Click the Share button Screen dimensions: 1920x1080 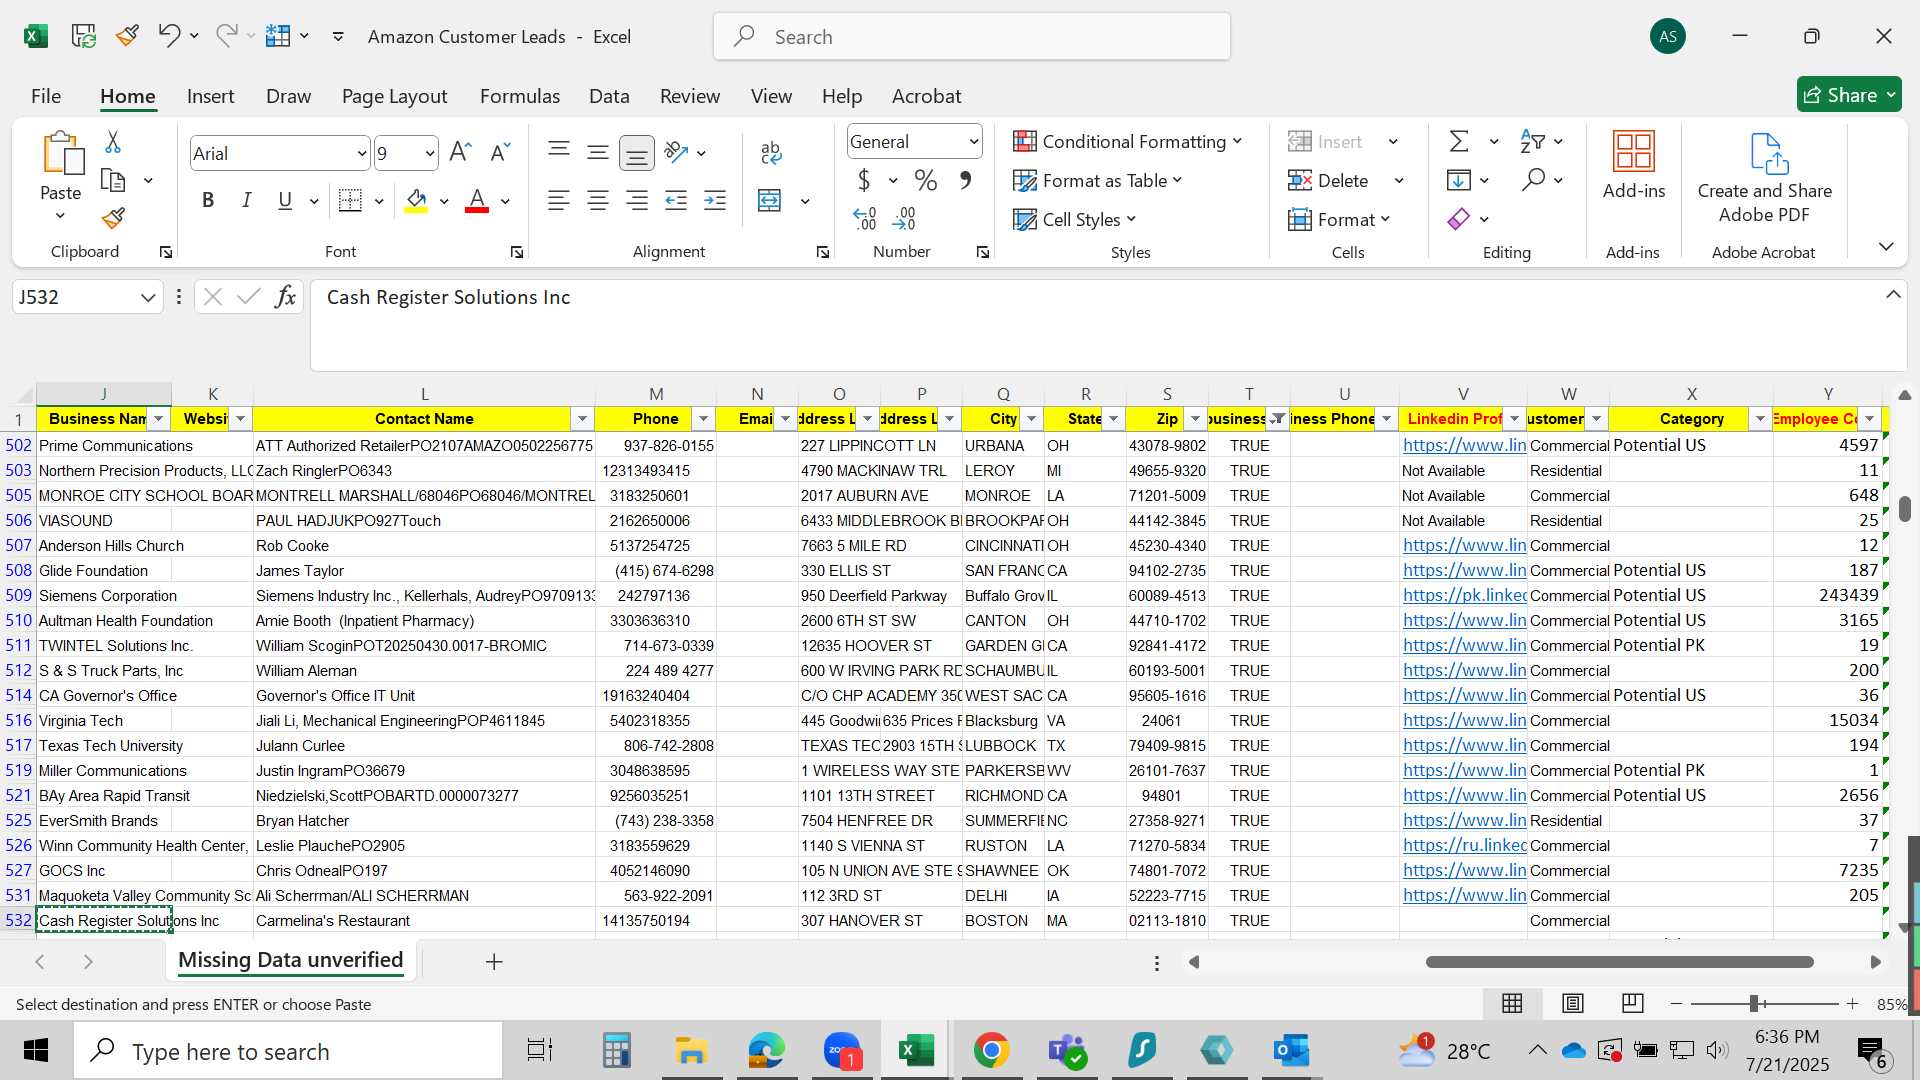coord(1849,95)
